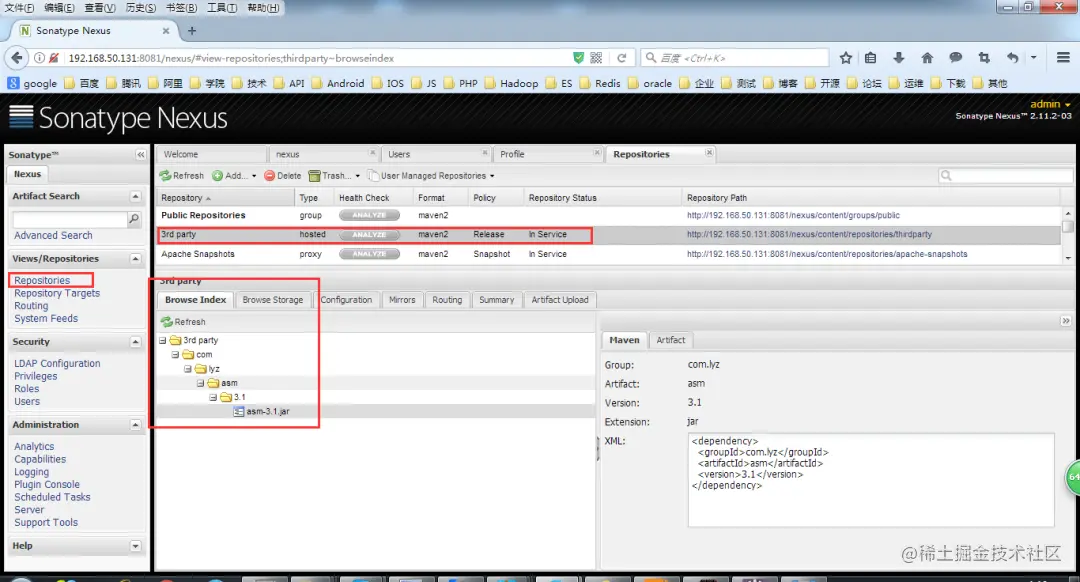Expand the Help section
The height and width of the screenshot is (582, 1080).
135,546
